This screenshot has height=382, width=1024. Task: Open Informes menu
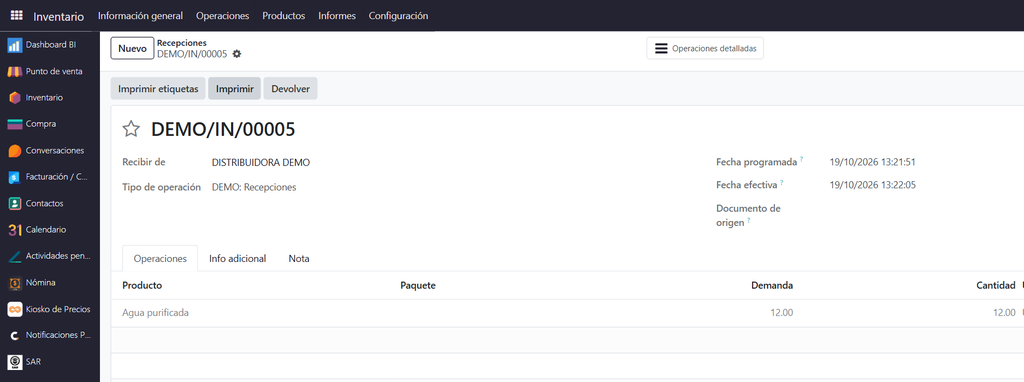pyautogui.click(x=337, y=16)
